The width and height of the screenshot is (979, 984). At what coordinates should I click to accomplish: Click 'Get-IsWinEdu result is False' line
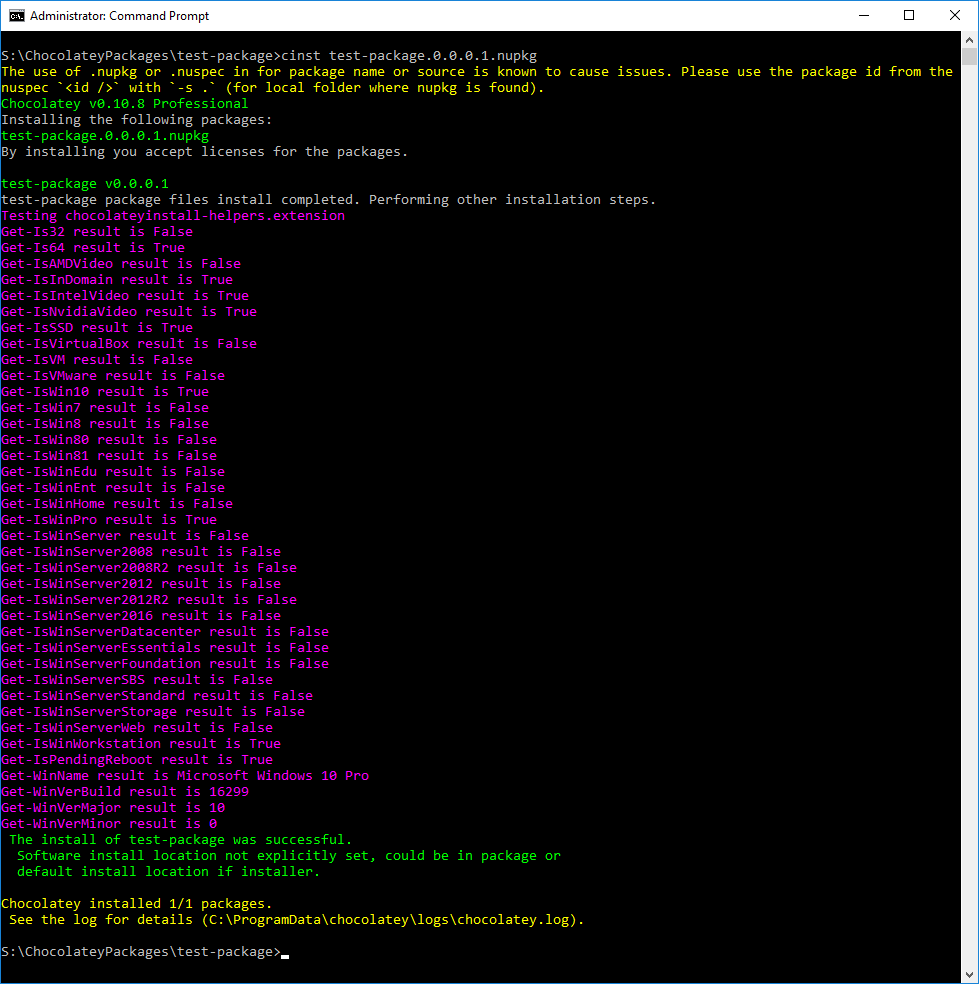[113, 472]
